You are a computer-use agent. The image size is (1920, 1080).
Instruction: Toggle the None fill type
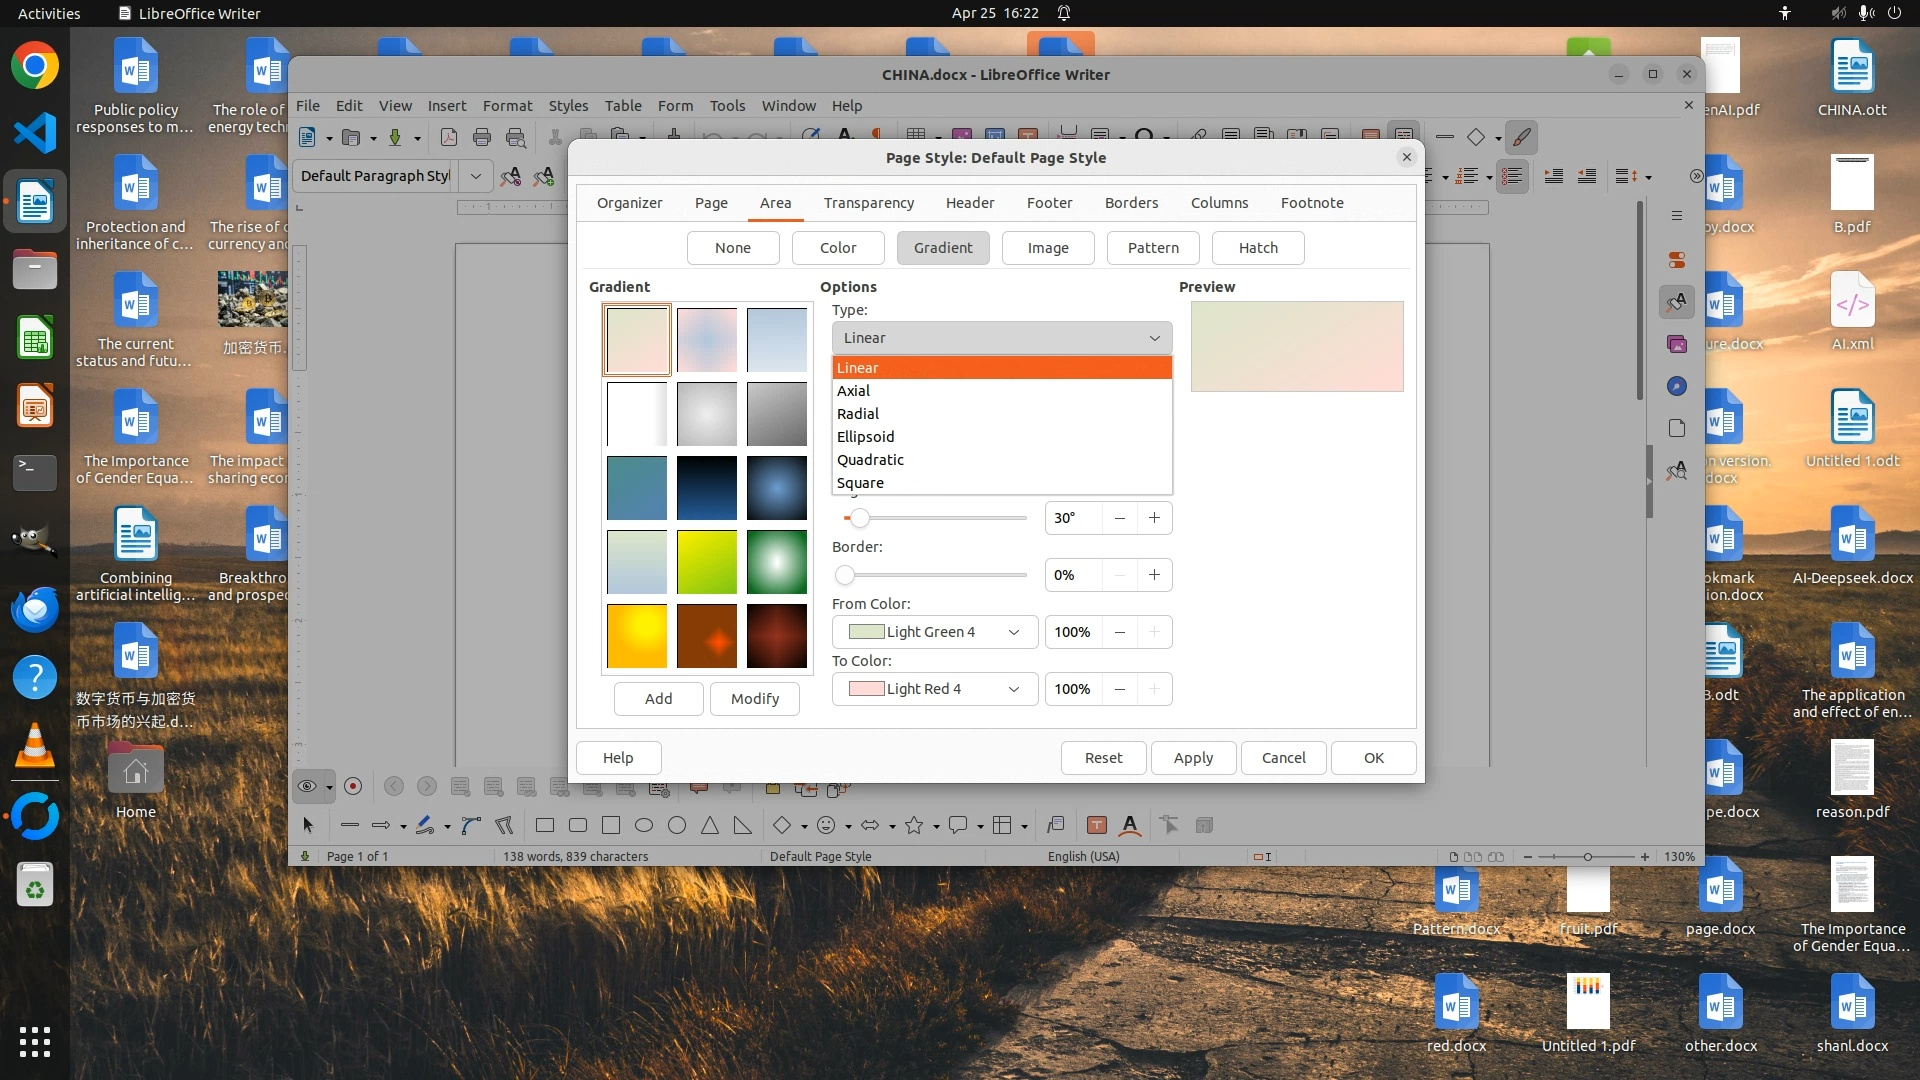[x=732, y=248]
